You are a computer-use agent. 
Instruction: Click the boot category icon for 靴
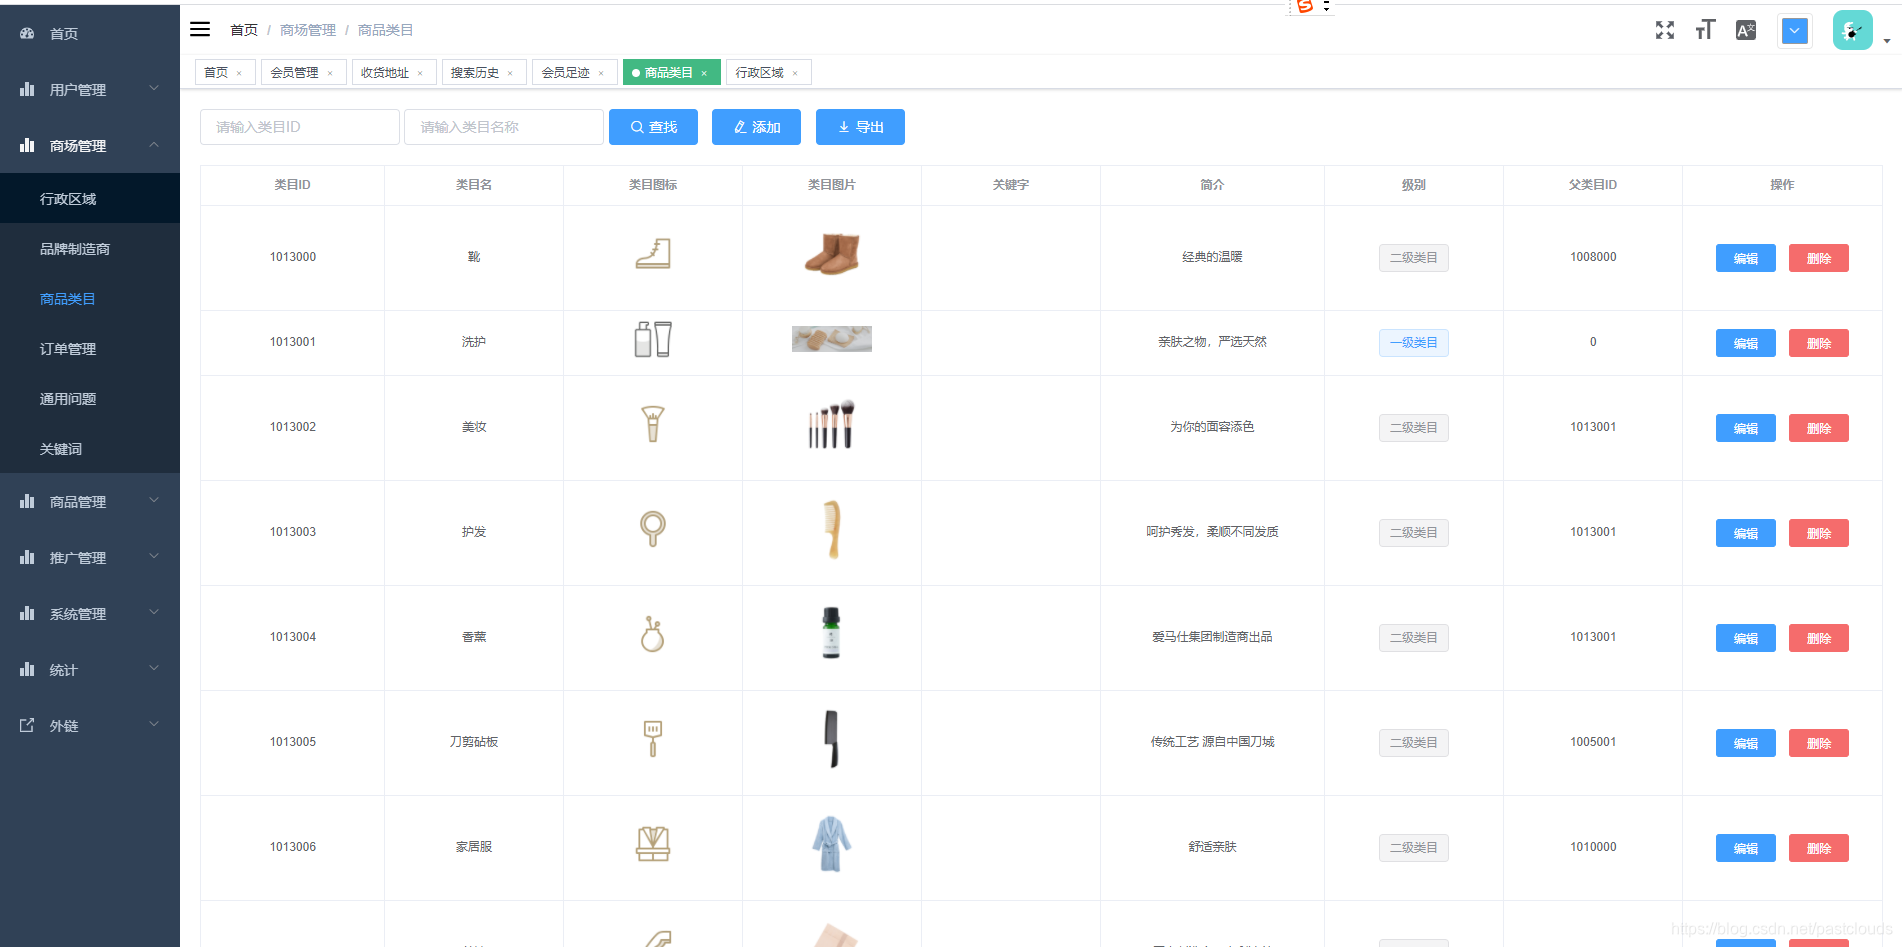653,254
